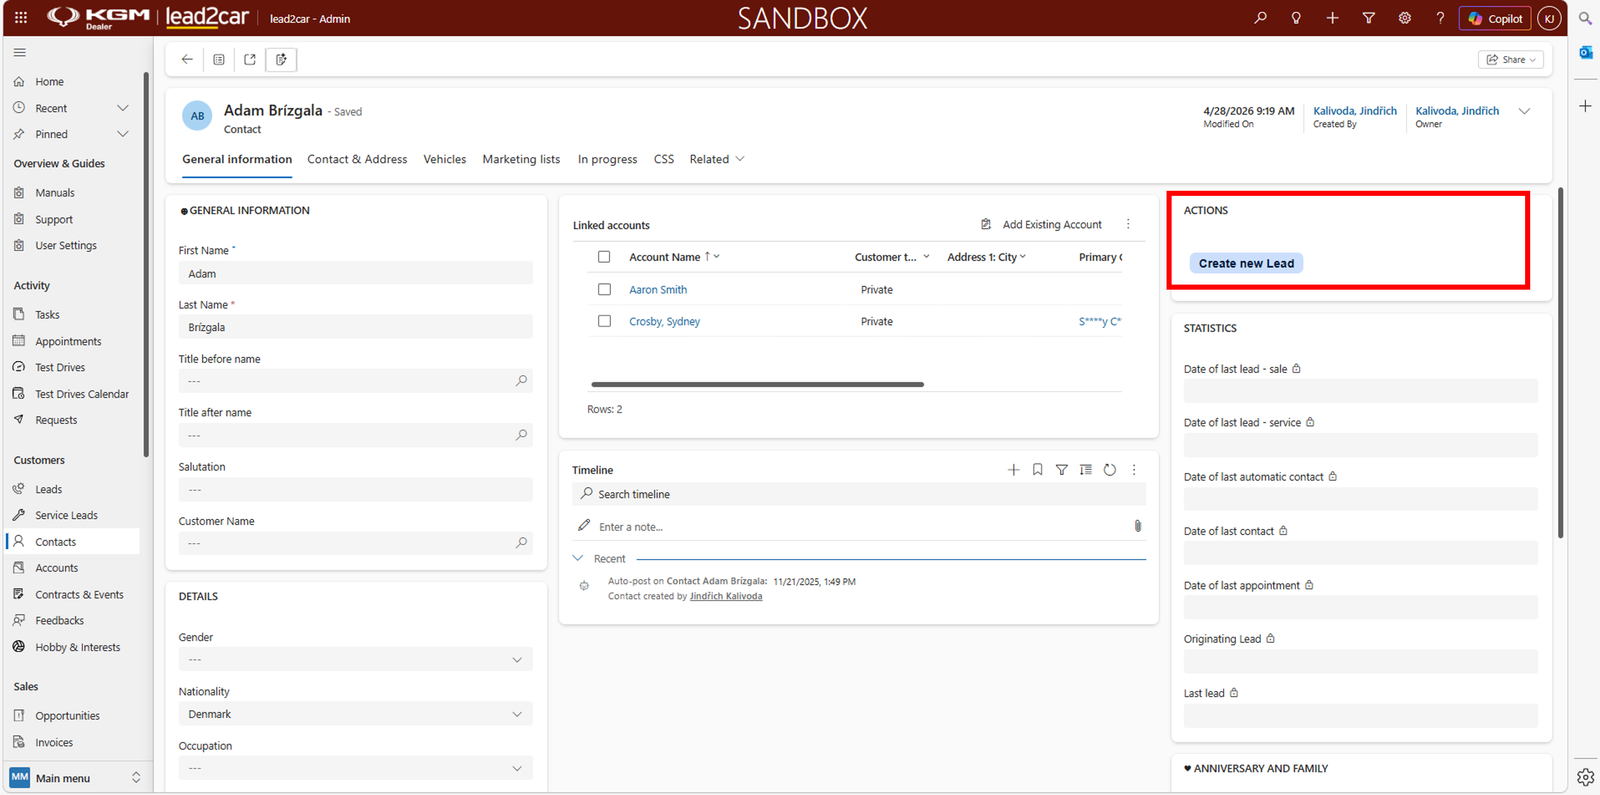Expand the Recent item in sidebar

(x=123, y=108)
